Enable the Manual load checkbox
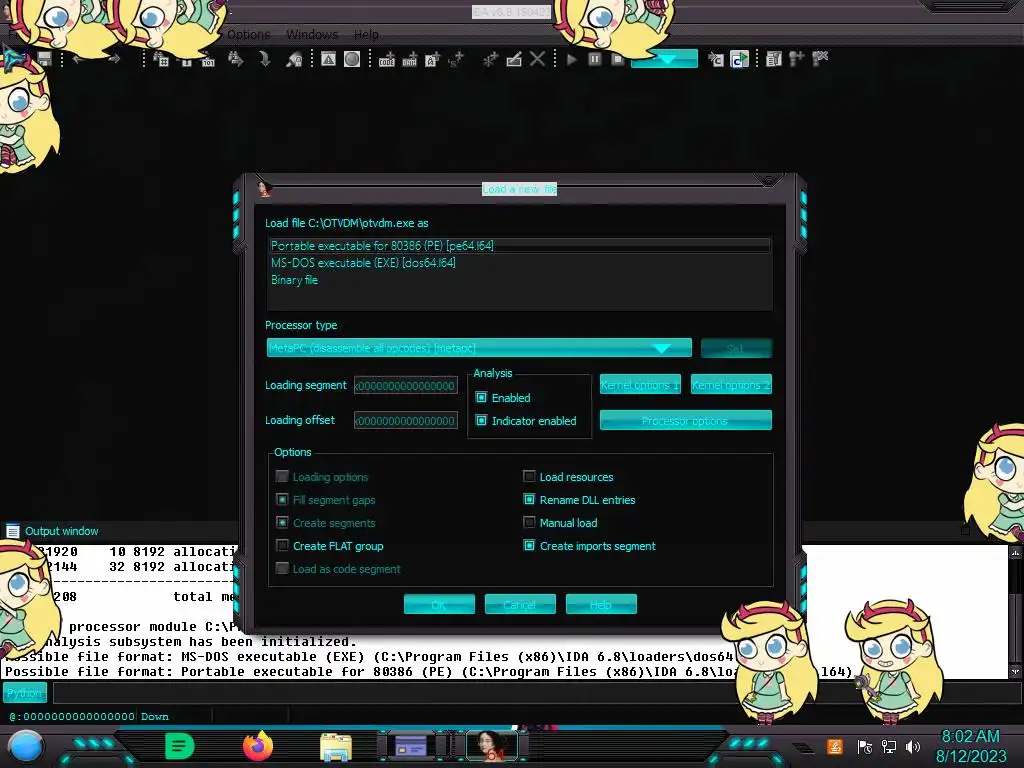 [529, 522]
